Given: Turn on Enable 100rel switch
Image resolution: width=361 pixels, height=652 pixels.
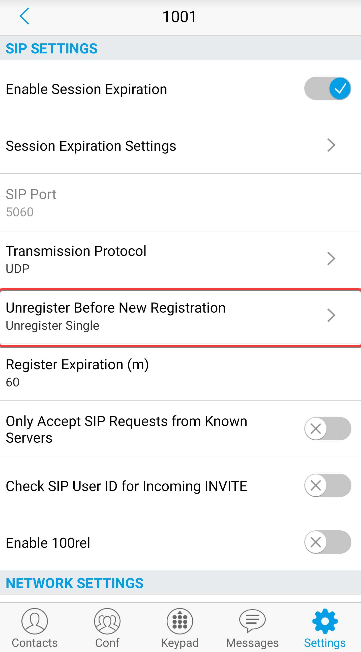Looking at the screenshot, I should [327, 542].
